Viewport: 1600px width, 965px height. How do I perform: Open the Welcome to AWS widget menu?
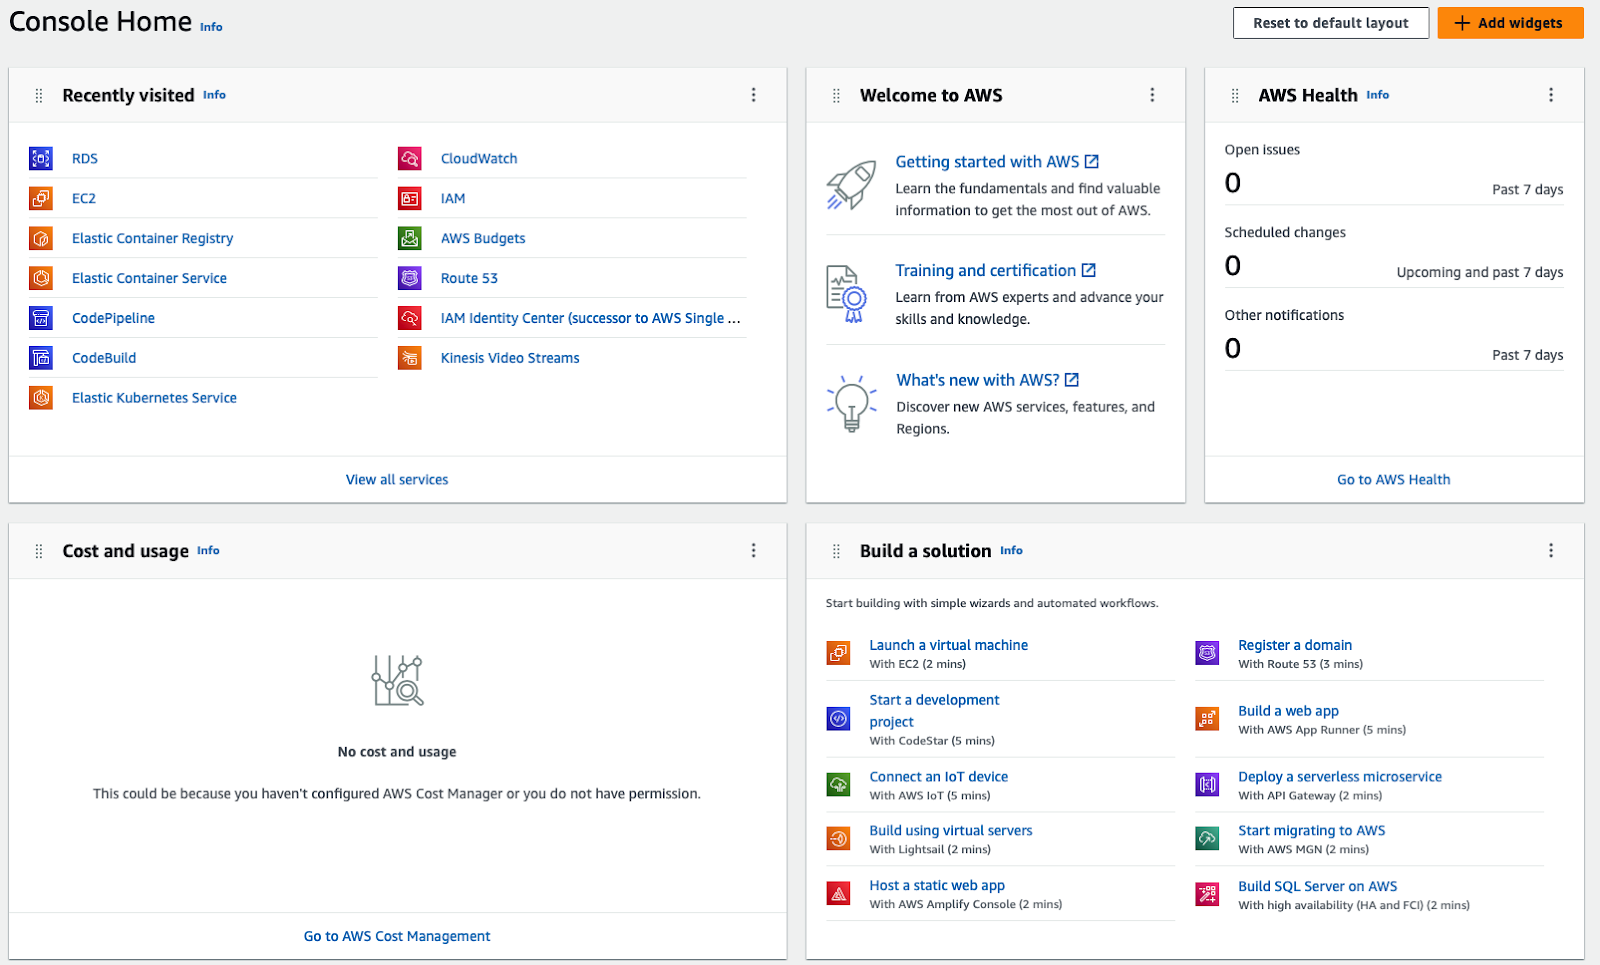(1152, 94)
